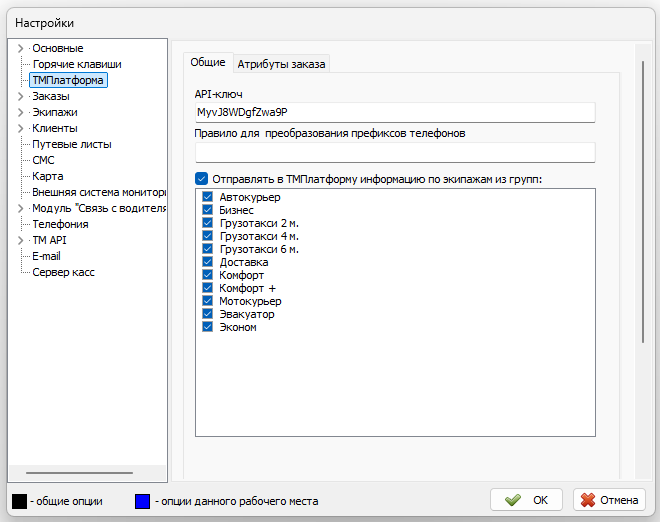The width and height of the screenshot is (660, 522).
Task: Disable sending crew info to ТМПлатформа
Action: [x=202, y=178]
